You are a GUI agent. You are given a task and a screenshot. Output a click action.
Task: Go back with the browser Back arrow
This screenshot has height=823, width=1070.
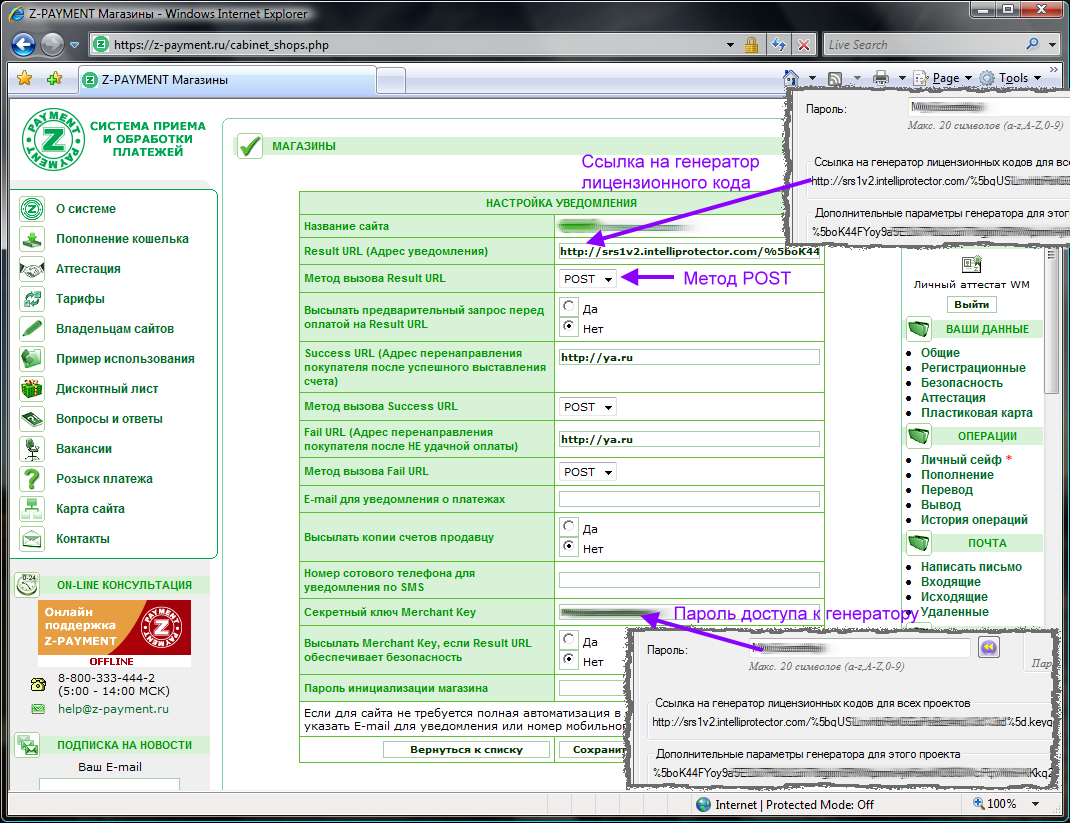tap(23, 44)
